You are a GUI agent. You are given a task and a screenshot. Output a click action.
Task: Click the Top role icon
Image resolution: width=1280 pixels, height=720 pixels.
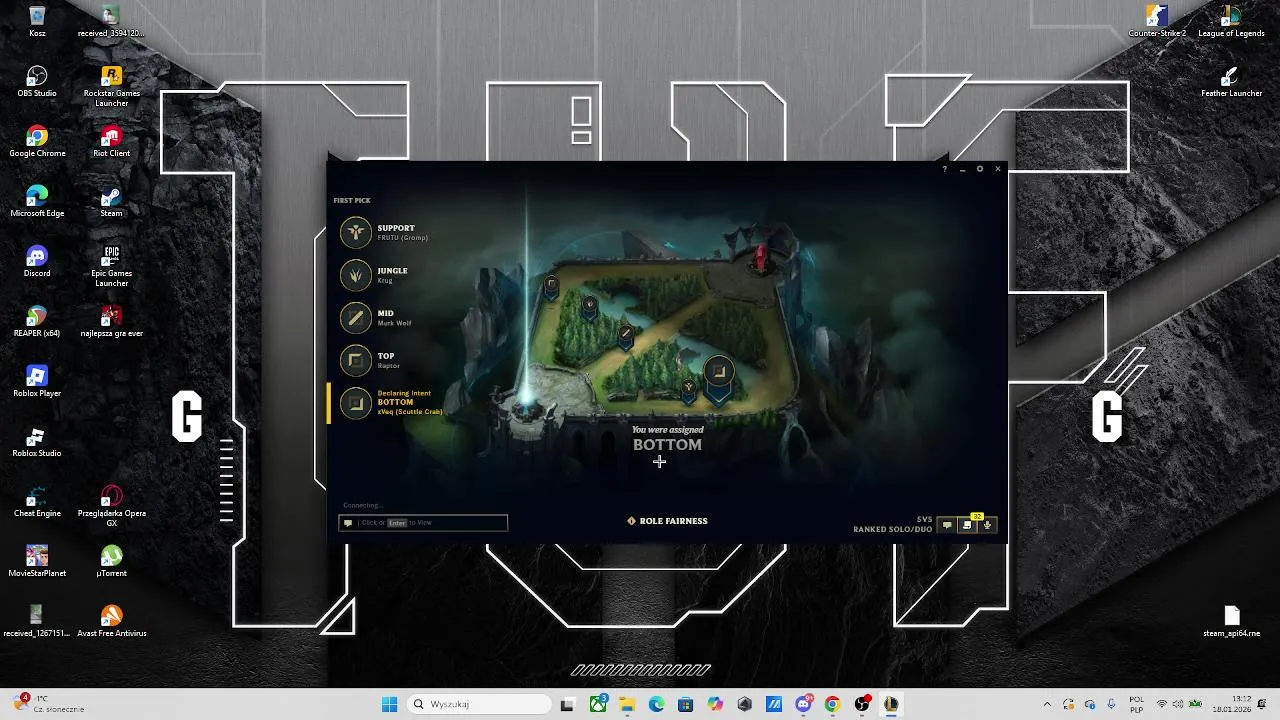point(355,360)
